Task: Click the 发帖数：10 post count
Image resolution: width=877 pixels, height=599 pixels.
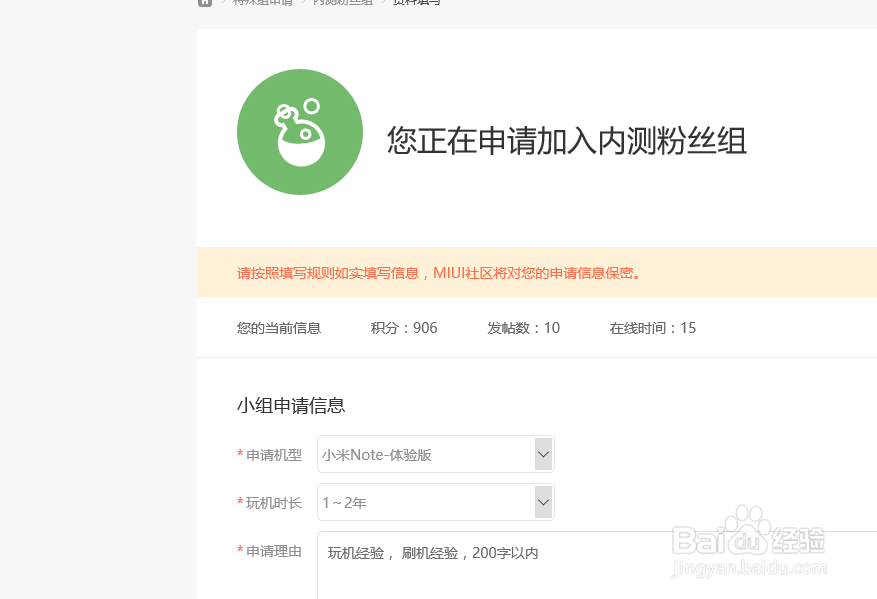Action: (x=522, y=327)
